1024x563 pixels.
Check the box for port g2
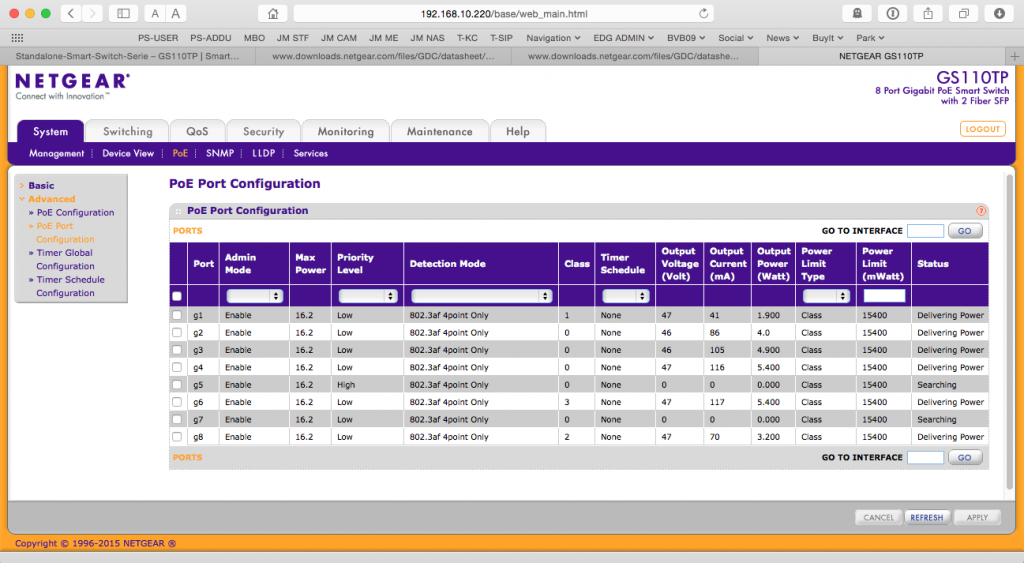[x=177, y=332]
